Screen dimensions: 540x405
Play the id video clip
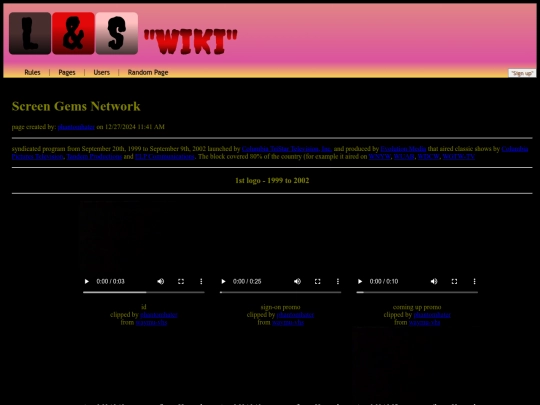tap(86, 281)
